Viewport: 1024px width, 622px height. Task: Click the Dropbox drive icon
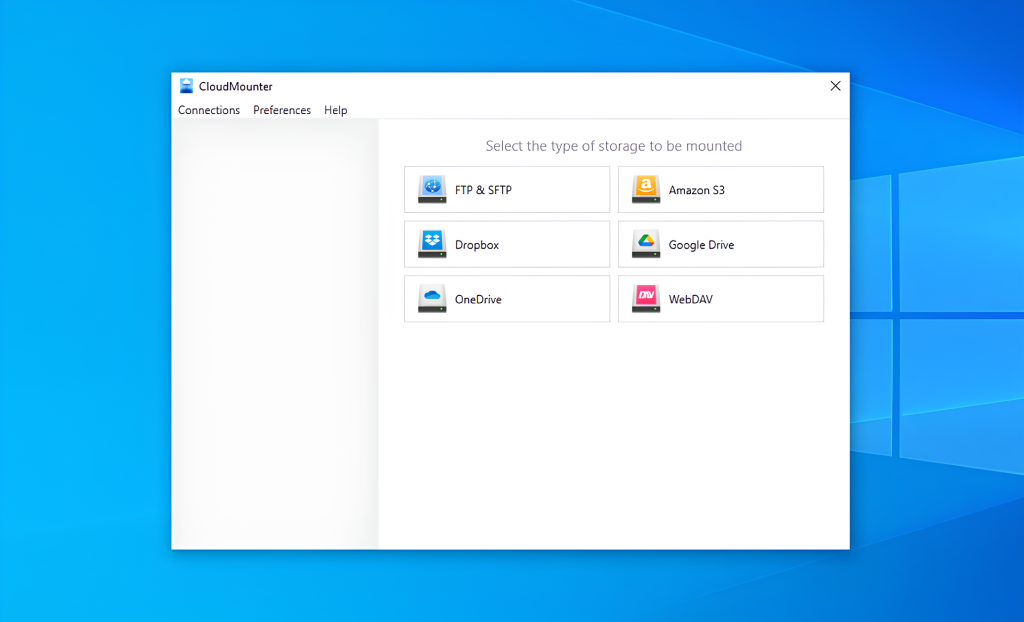pyautogui.click(x=431, y=243)
